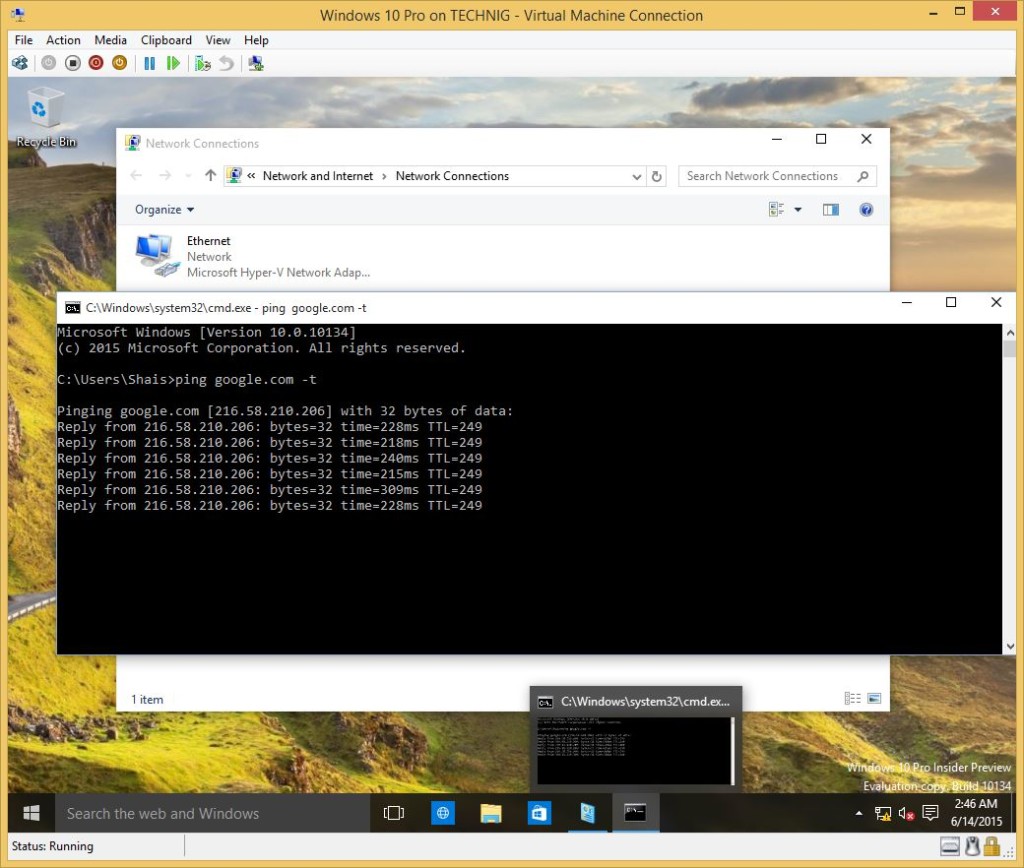Send Ctrl+Alt+Delete to the virtual machine
Viewport: 1024px width, 868px height.
(x=19, y=62)
